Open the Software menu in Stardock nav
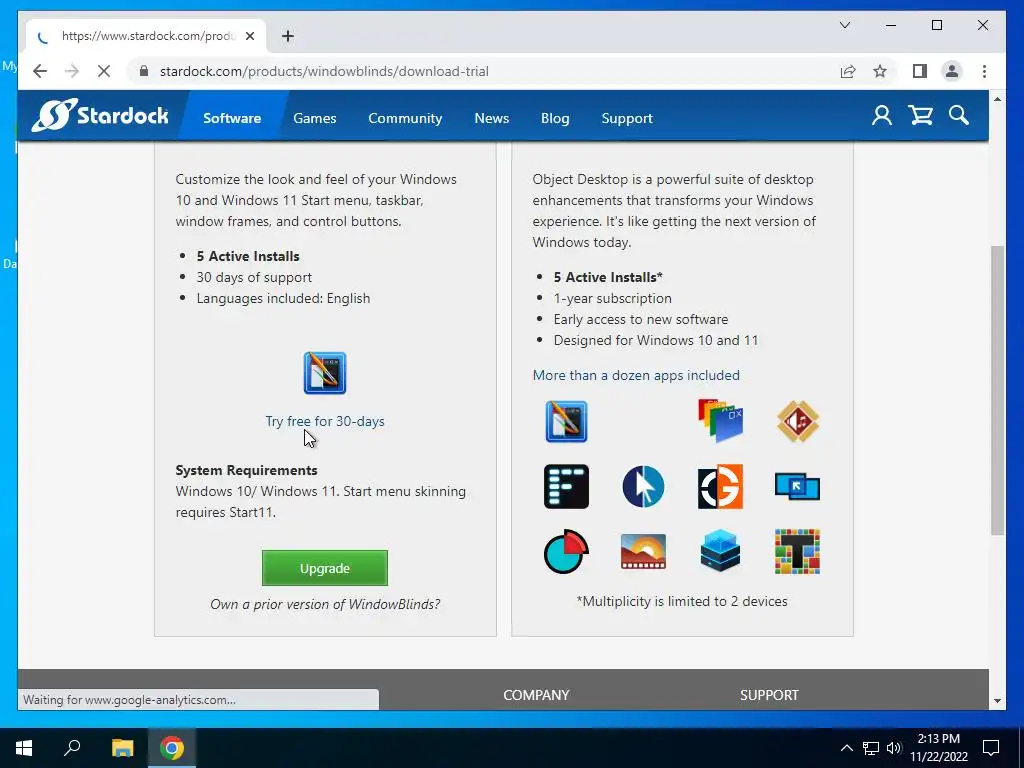 [232, 118]
